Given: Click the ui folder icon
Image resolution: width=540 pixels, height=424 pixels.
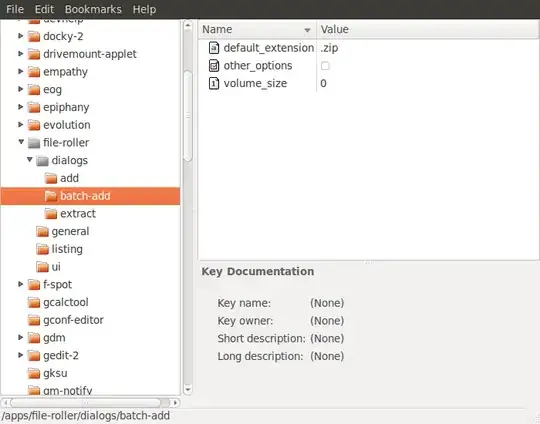Looking at the screenshot, I should [x=42, y=267].
